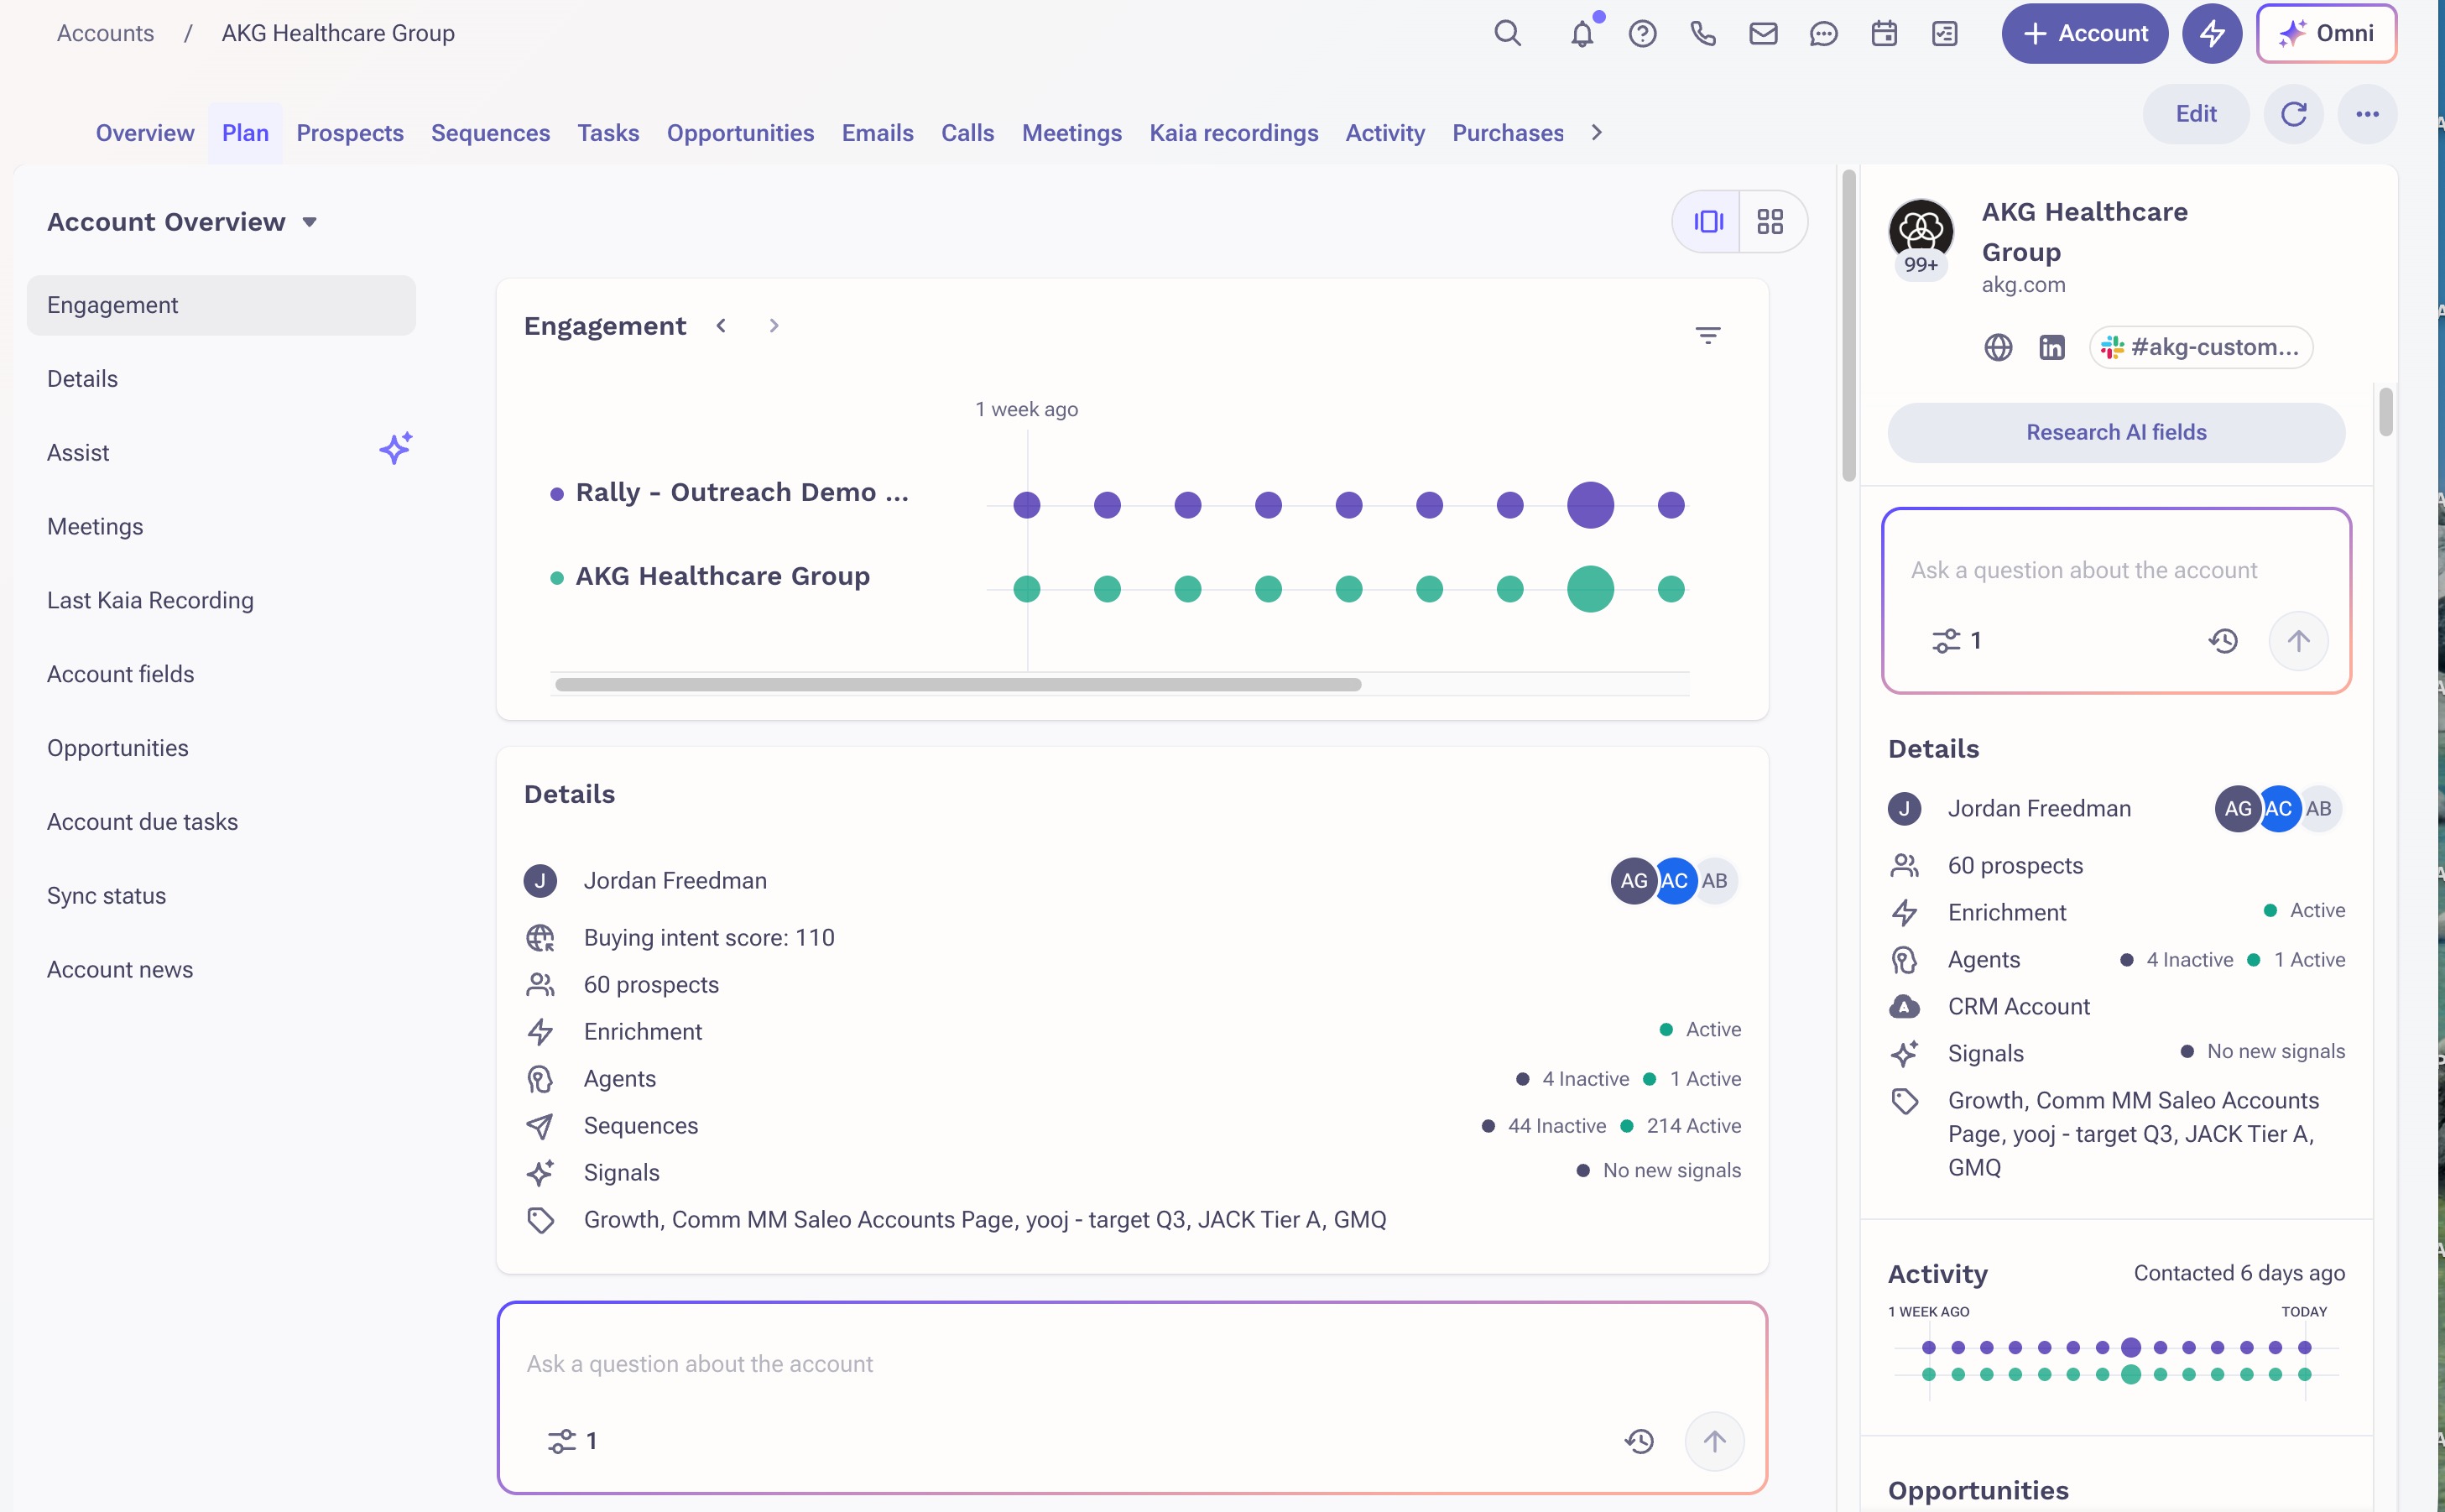Image resolution: width=2445 pixels, height=1512 pixels.
Task: Click the Omni button
Action: click(2326, 34)
